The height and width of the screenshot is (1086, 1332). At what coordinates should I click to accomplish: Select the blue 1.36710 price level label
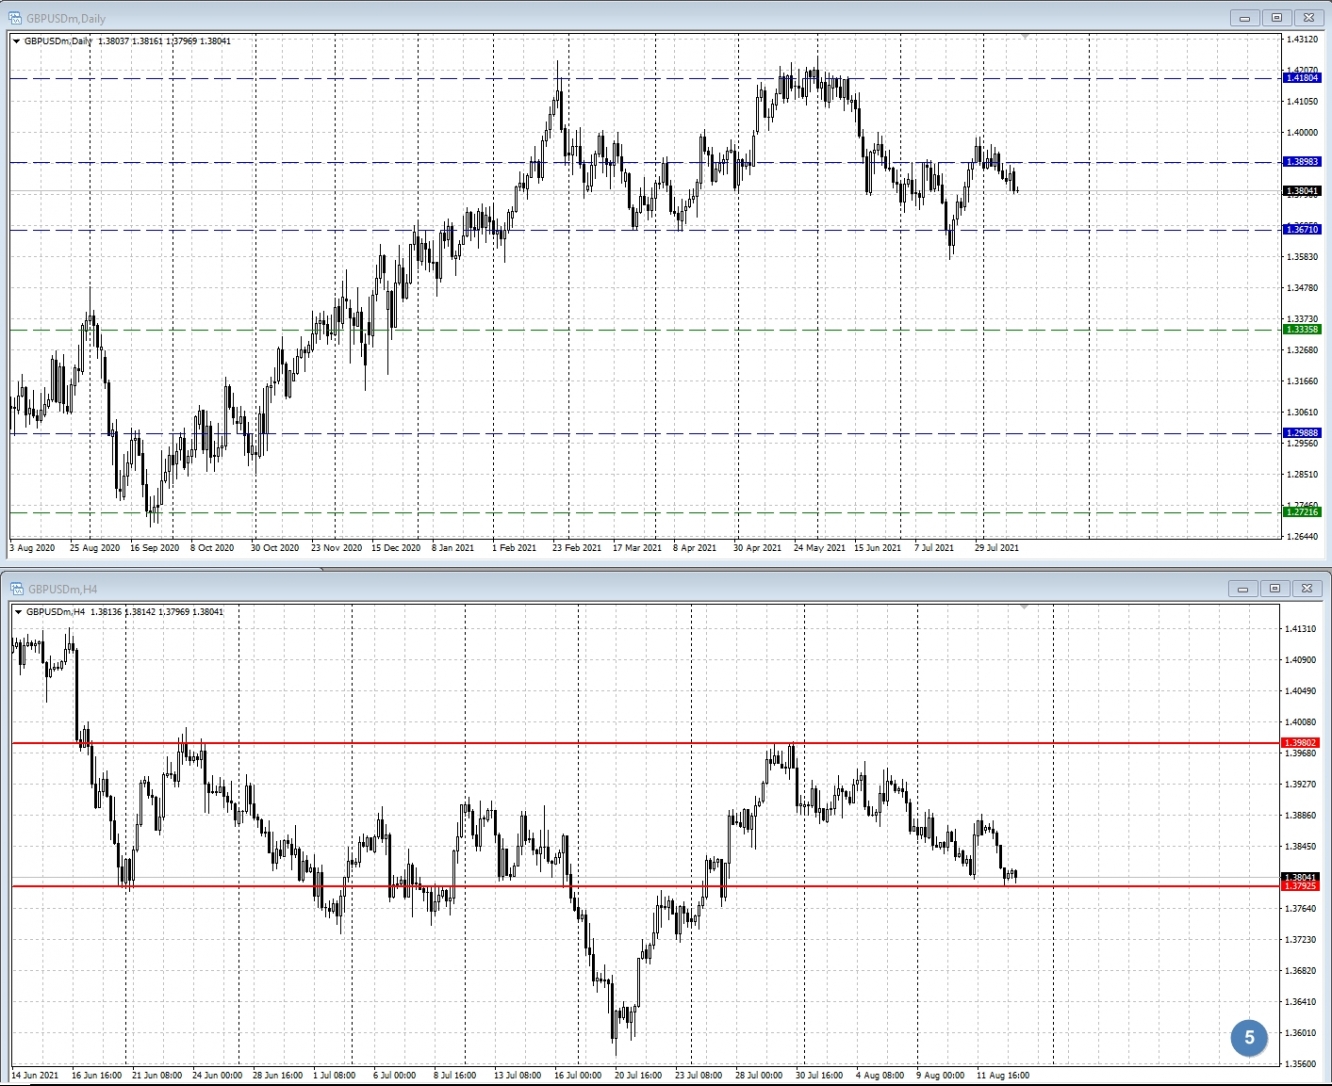point(1302,229)
